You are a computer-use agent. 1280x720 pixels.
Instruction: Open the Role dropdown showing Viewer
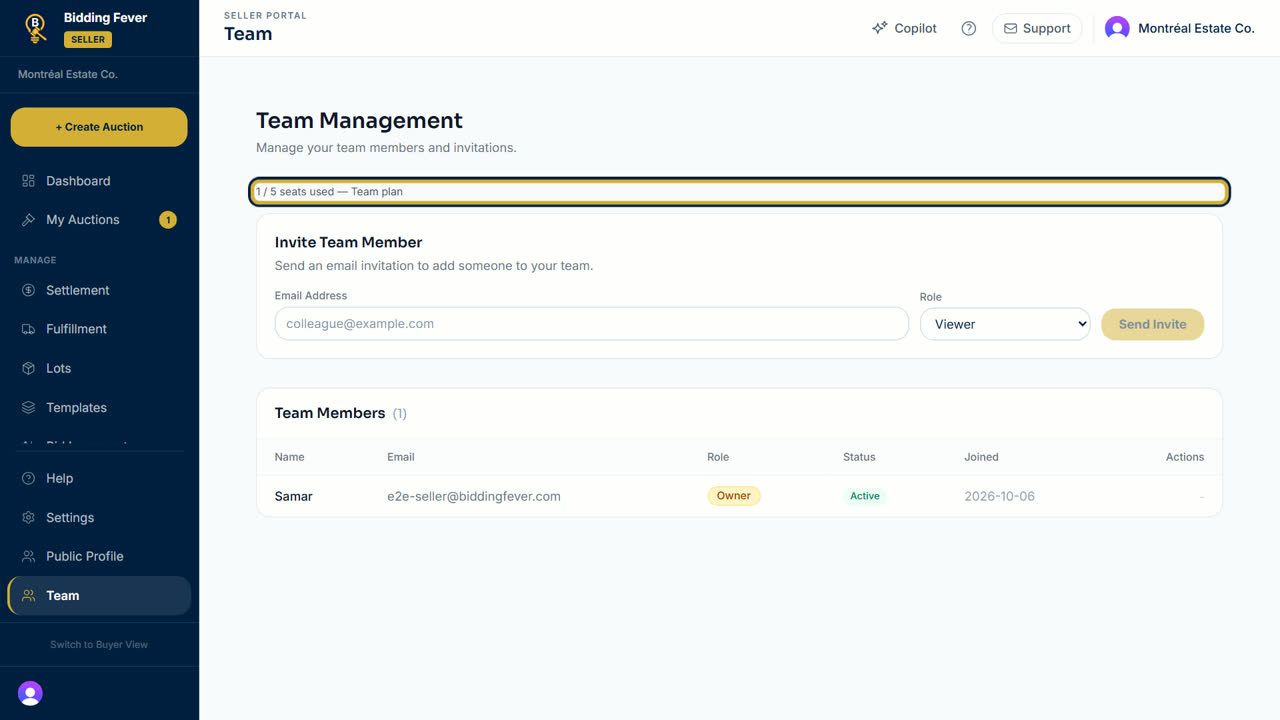1005,324
